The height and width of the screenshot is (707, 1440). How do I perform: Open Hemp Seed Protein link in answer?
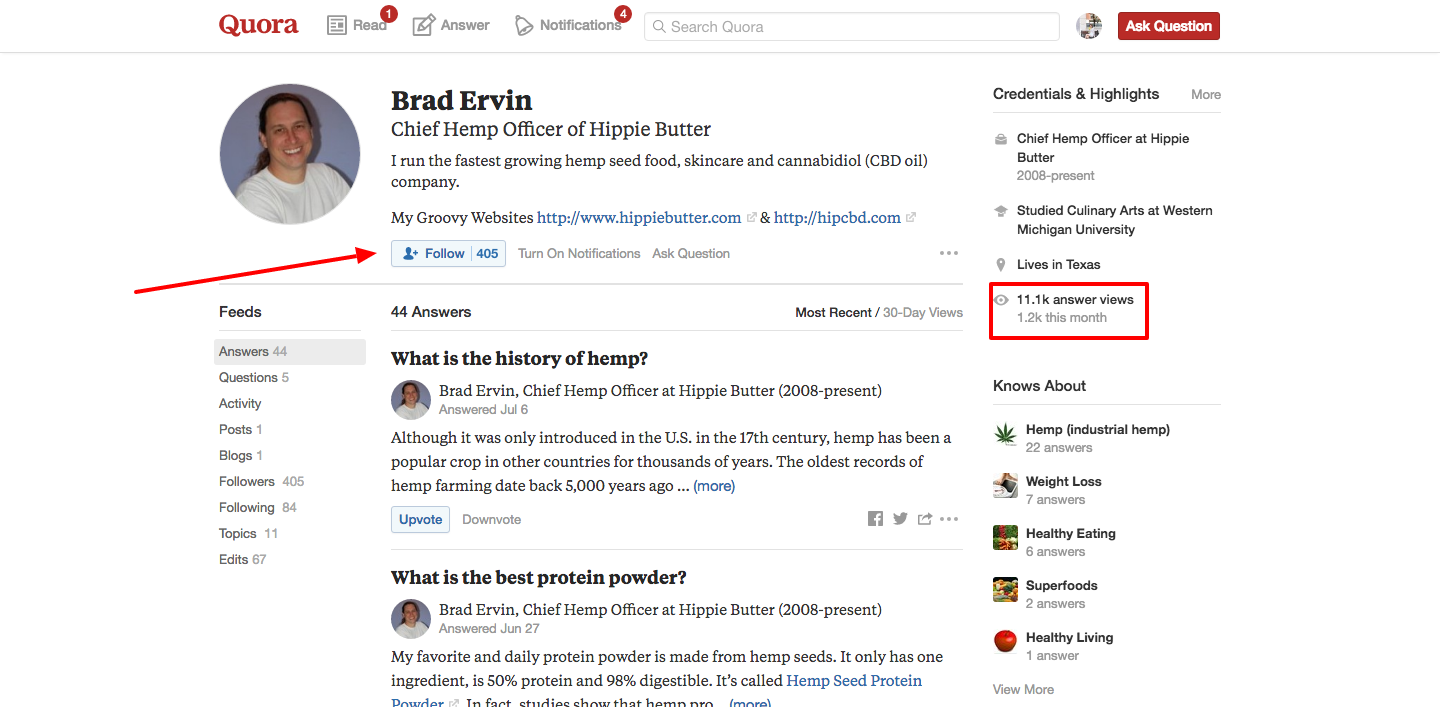tap(854, 681)
